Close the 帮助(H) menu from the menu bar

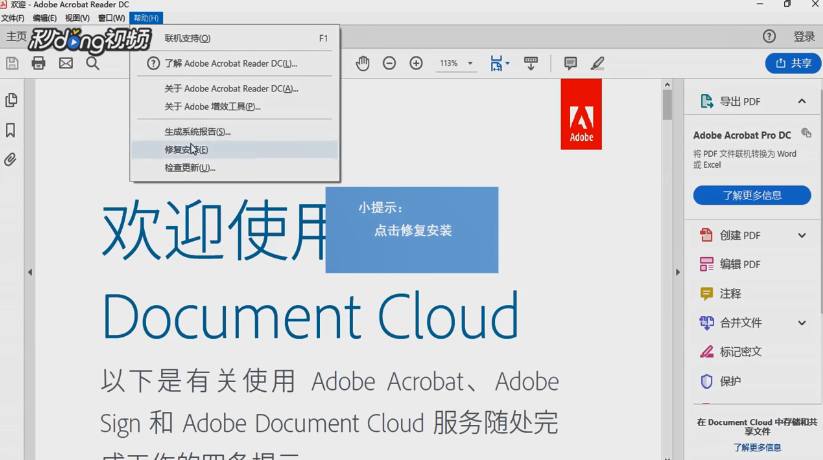click(146, 18)
